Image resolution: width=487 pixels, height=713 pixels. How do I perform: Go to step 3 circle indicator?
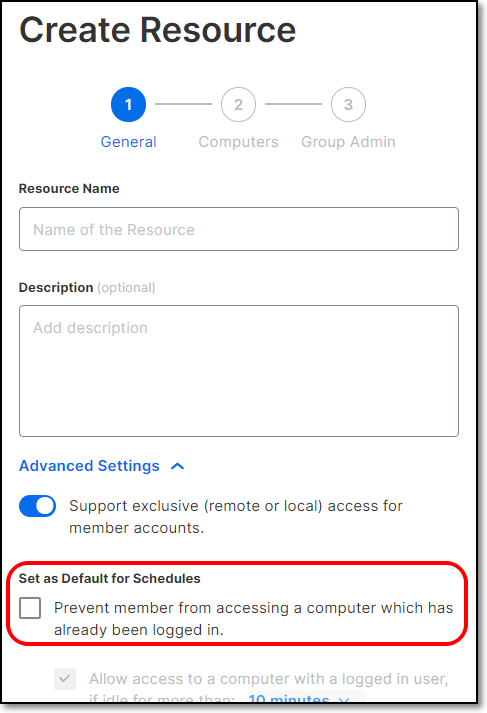(348, 105)
